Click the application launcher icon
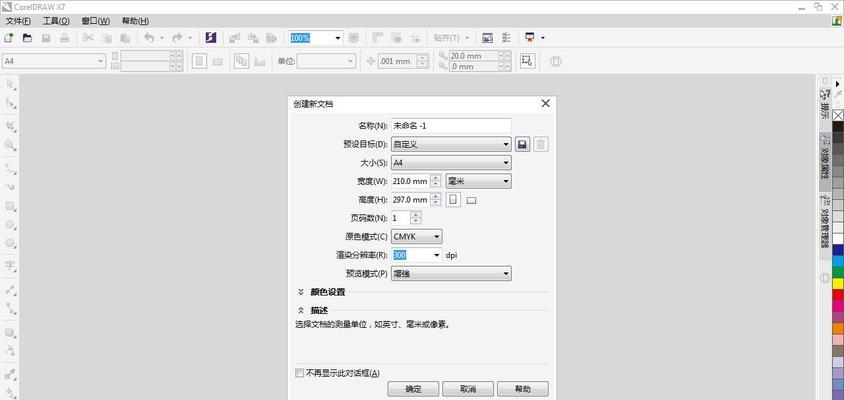 [530, 38]
